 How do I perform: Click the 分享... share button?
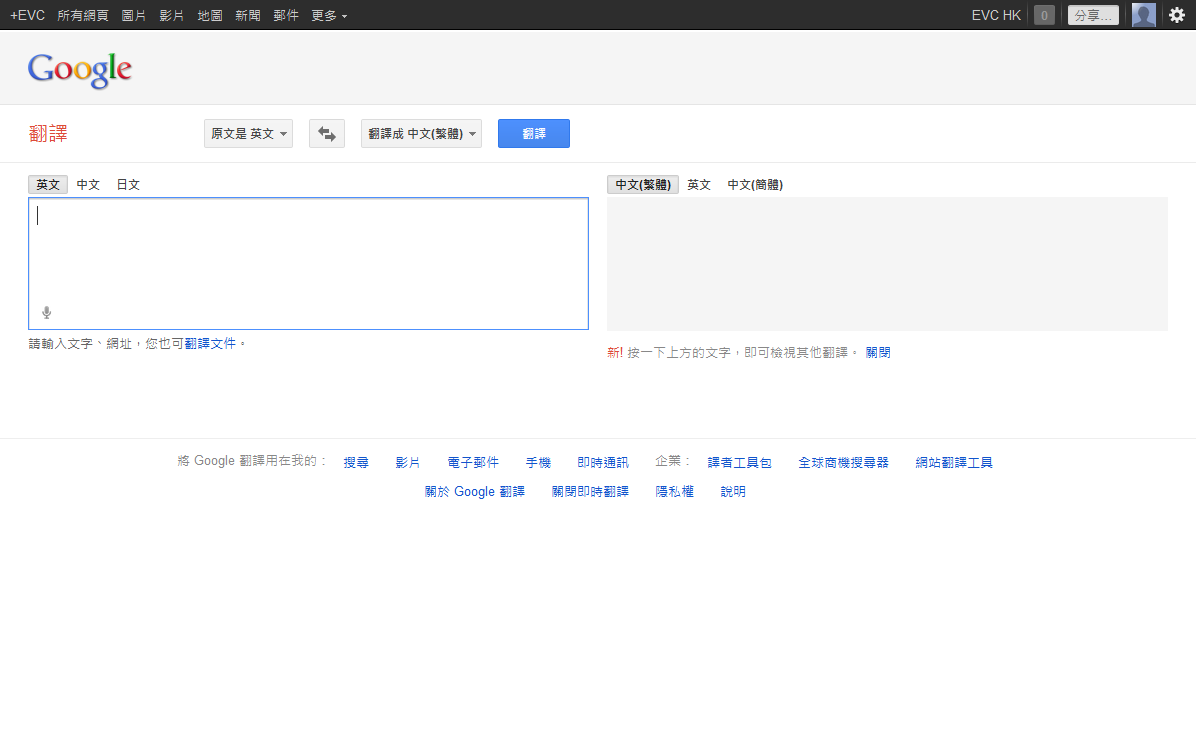click(1093, 15)
